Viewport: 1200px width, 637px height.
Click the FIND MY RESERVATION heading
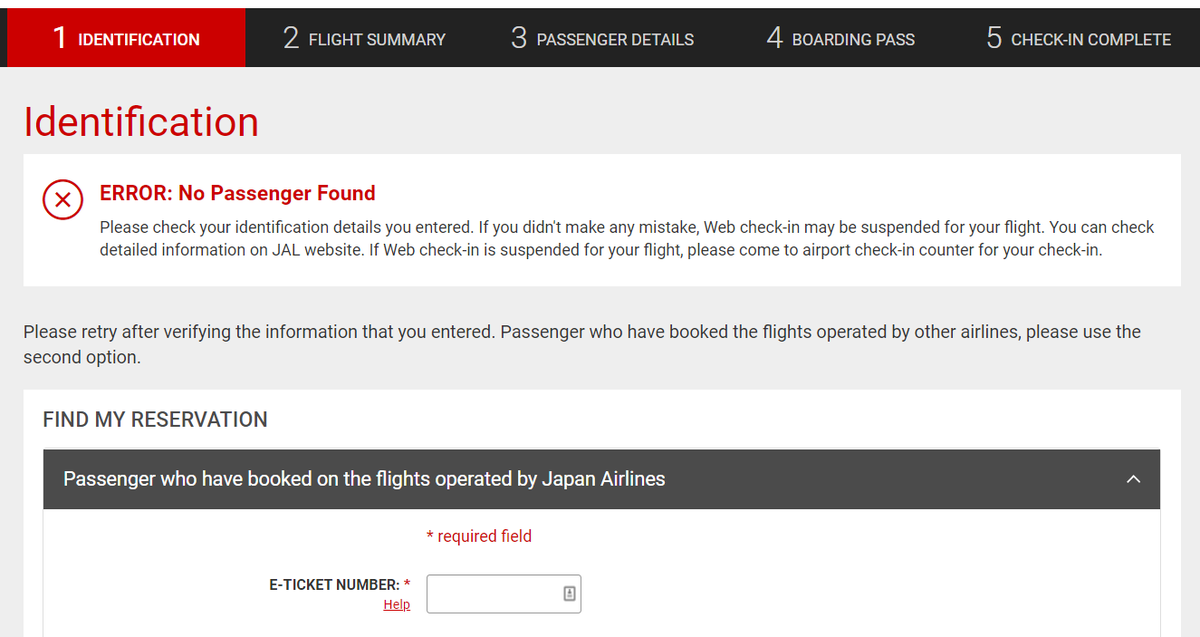pos(155,420)
